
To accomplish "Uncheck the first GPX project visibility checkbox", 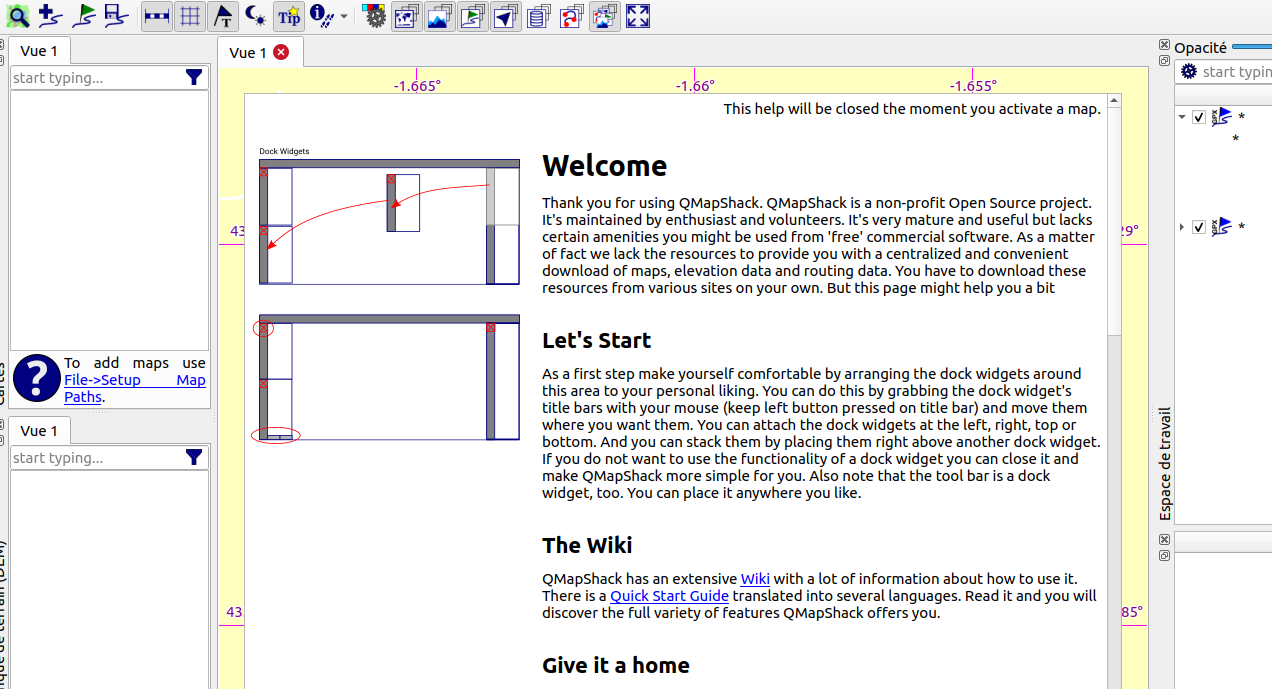I will 1198,117.
